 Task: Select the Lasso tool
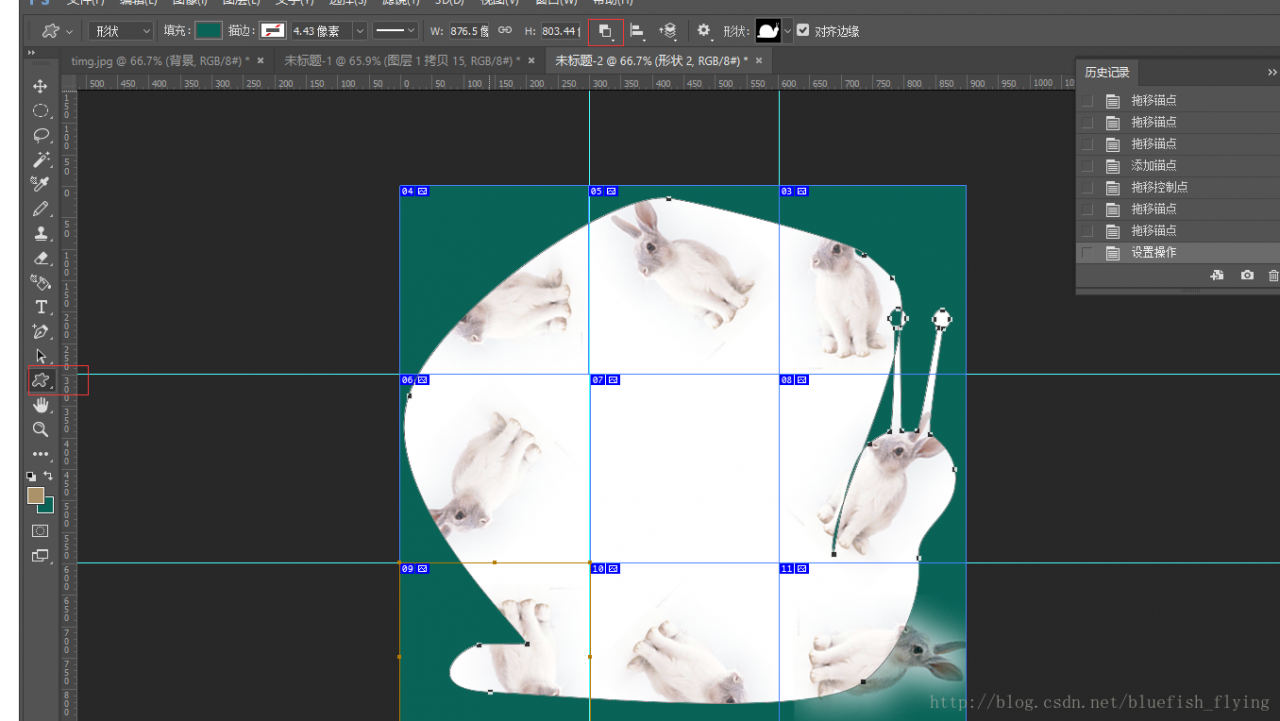click(x=40, y=135)
